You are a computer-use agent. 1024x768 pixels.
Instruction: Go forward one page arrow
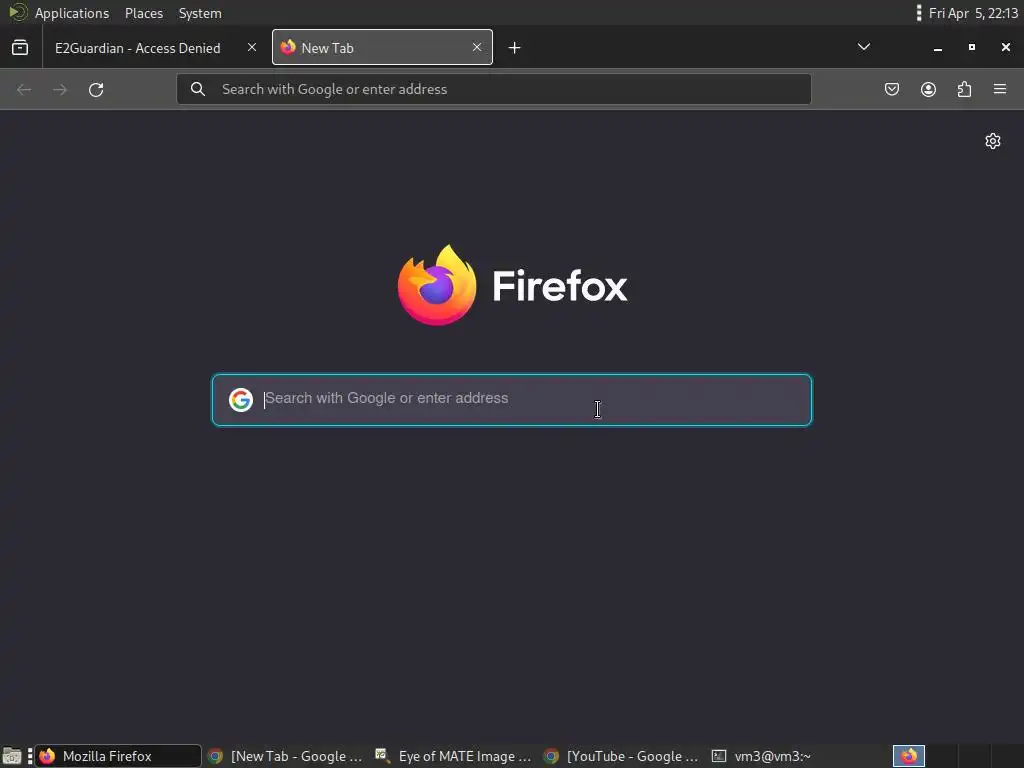point(60,89)
